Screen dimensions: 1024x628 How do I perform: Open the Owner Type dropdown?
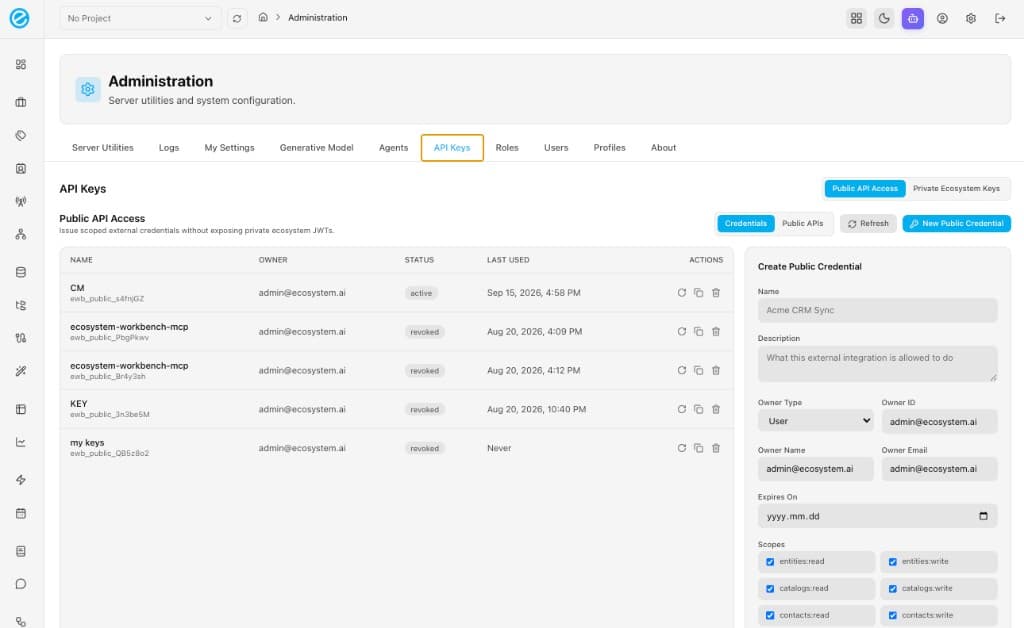pyautogui.click(x=815, y=421)
